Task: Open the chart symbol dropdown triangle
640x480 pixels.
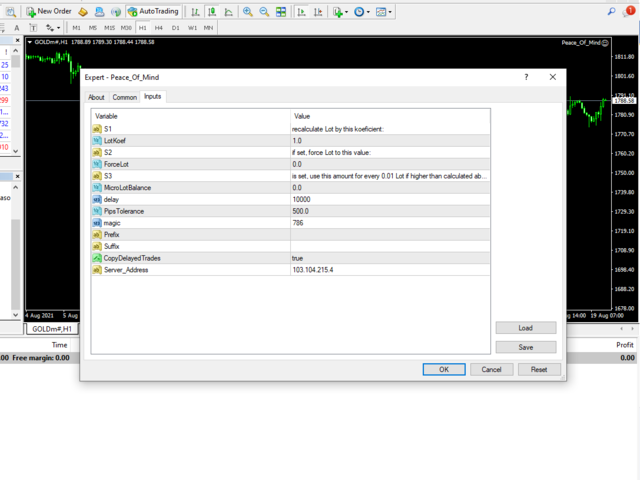Action: pyautogui.click(x=29, y=42)
